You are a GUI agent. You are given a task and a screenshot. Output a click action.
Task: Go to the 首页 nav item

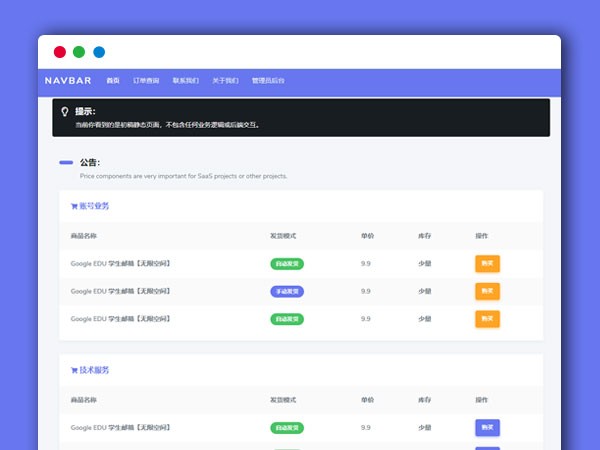113,80
